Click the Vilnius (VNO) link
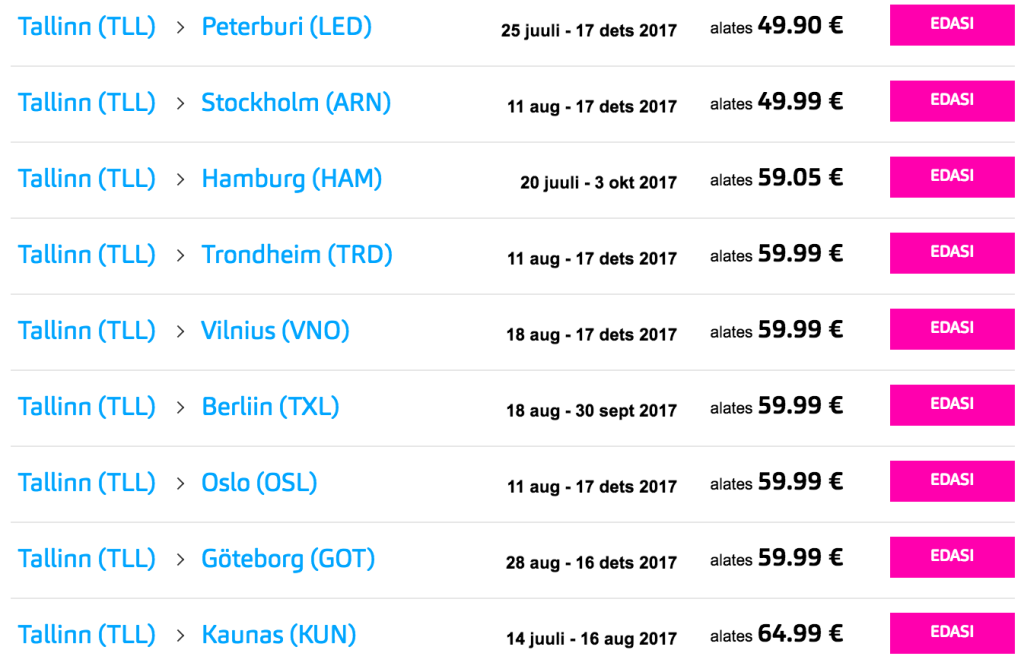 coord(275,331)
